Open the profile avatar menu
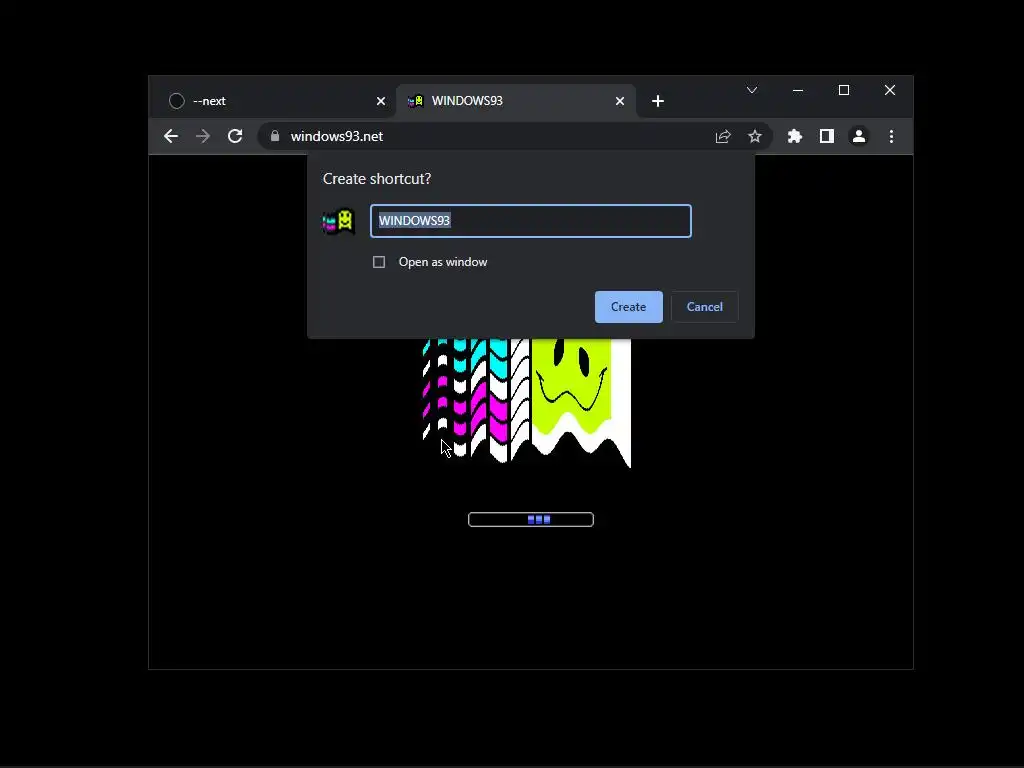The height and width of the screenshot is (768, 1024). pos(859,136)
